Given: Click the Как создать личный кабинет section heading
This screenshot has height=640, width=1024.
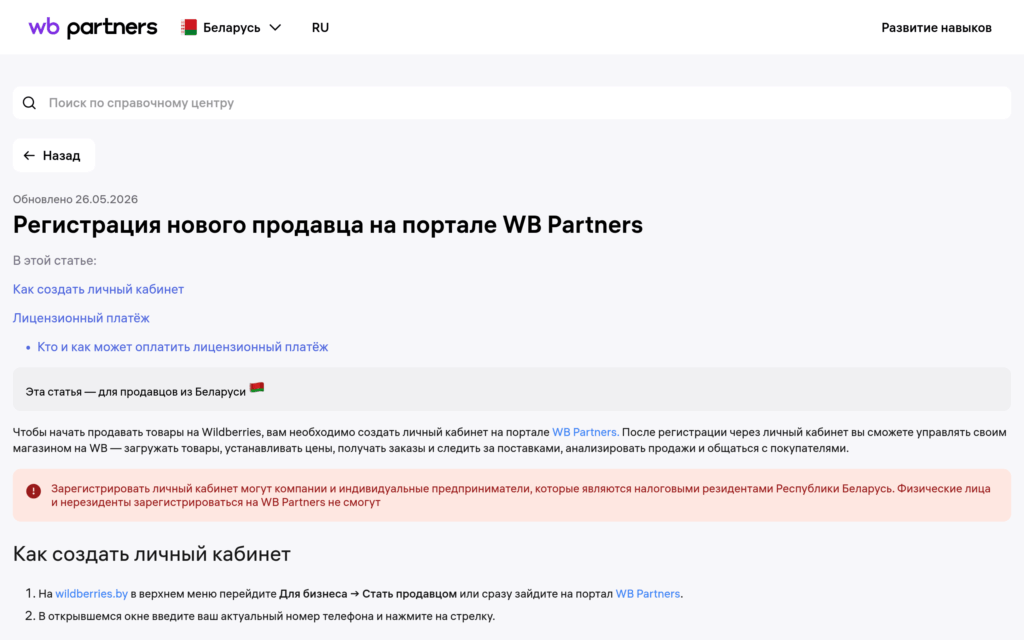Looking at the screenshot, I should click(x=152, y=554).
